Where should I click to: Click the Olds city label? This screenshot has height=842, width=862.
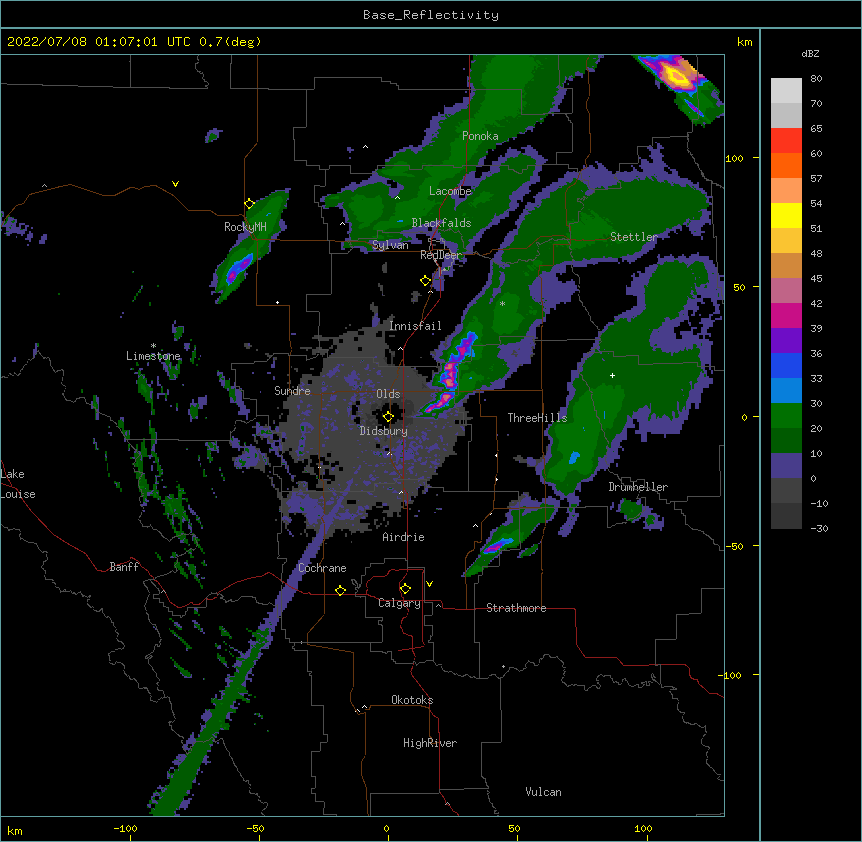click(x=388, y=394)
